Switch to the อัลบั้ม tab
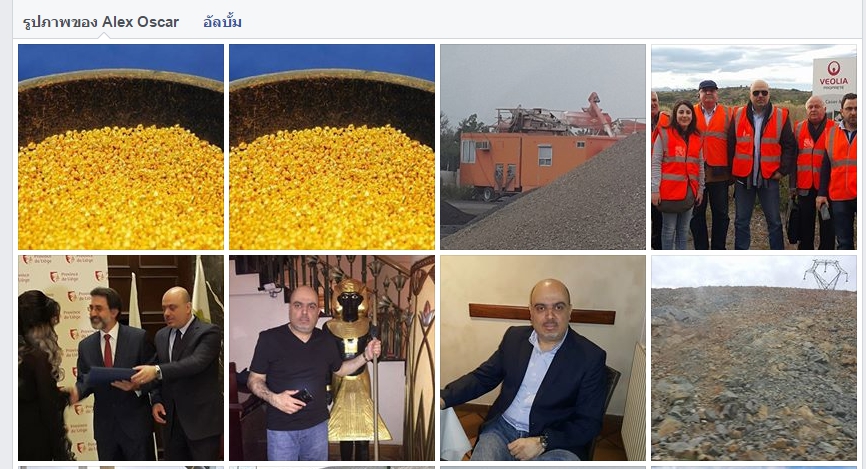 tap(222, 22)
